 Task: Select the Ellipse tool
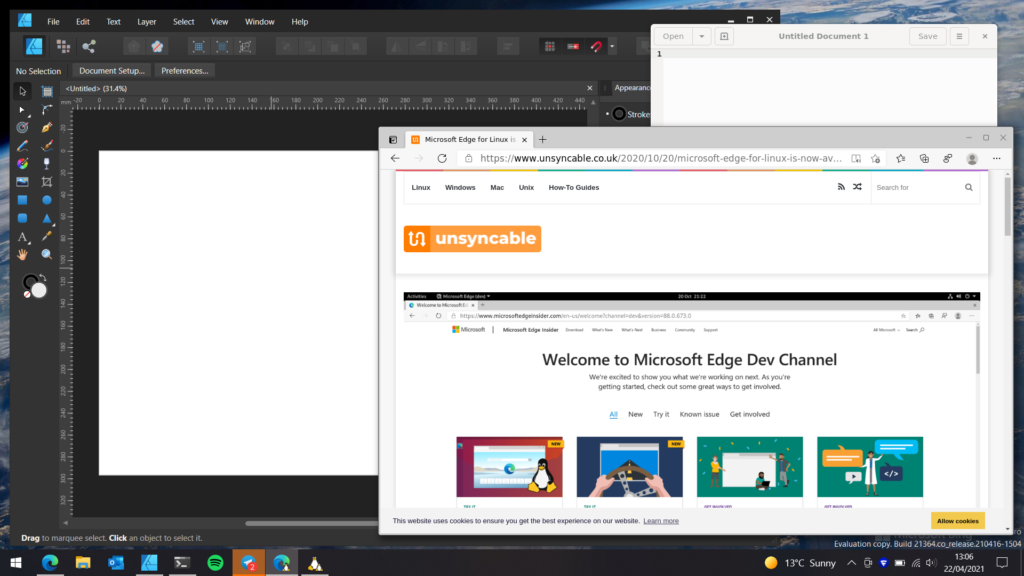click(46, 199)
